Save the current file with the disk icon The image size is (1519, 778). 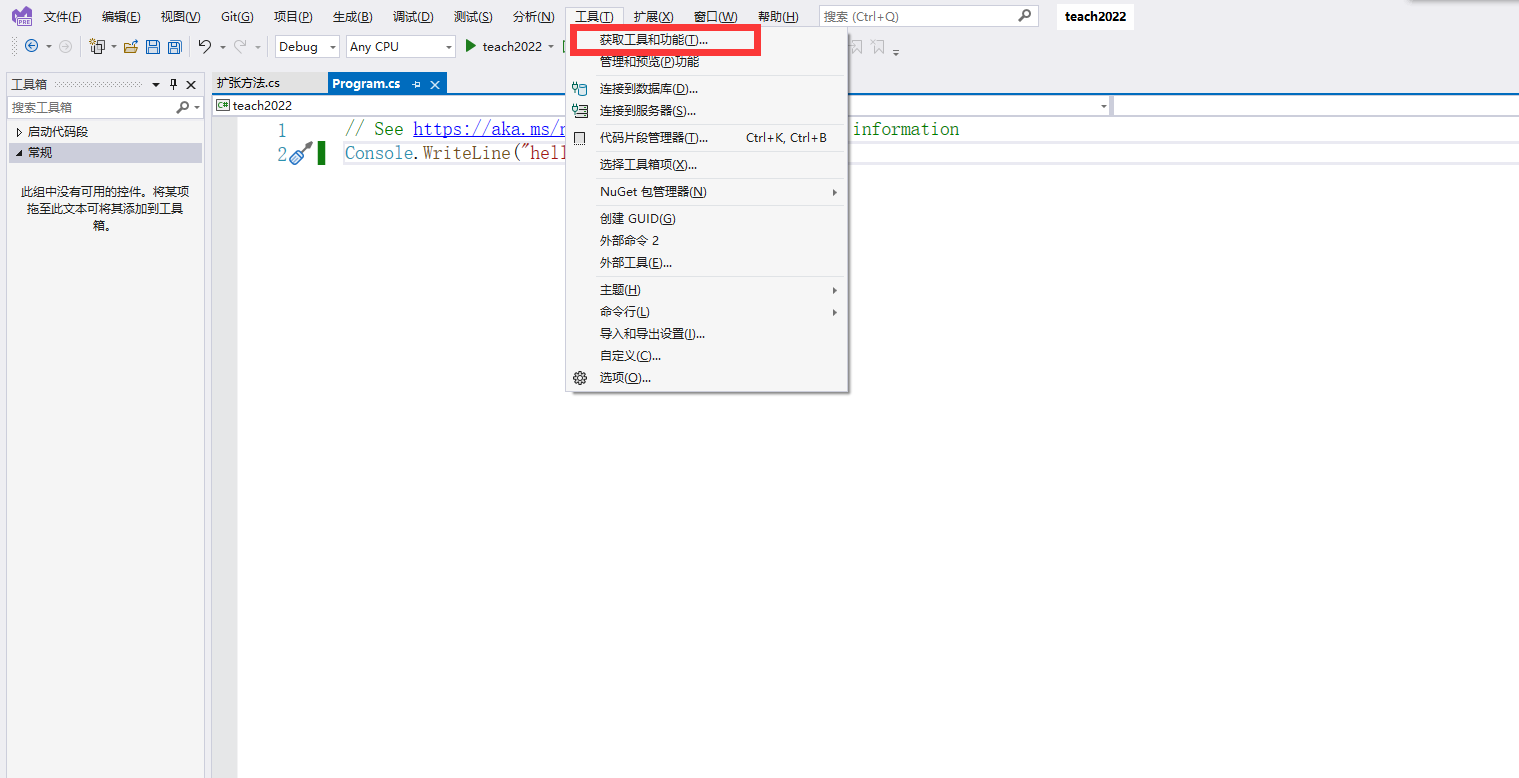153,46
